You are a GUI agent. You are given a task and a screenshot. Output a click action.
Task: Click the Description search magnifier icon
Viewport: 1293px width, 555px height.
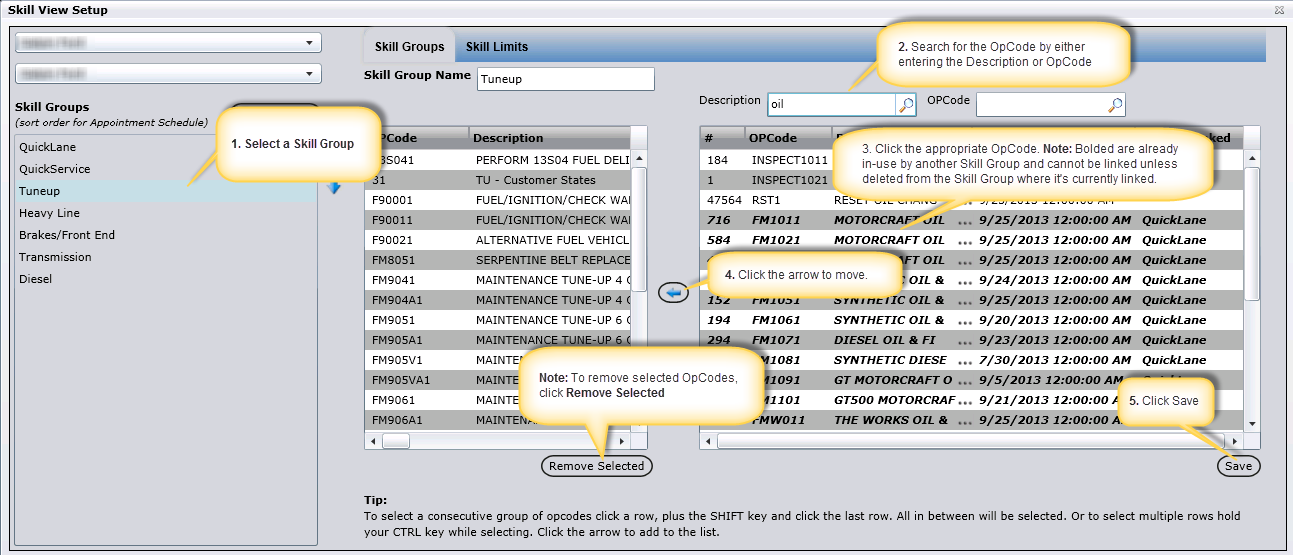point(905,104)
